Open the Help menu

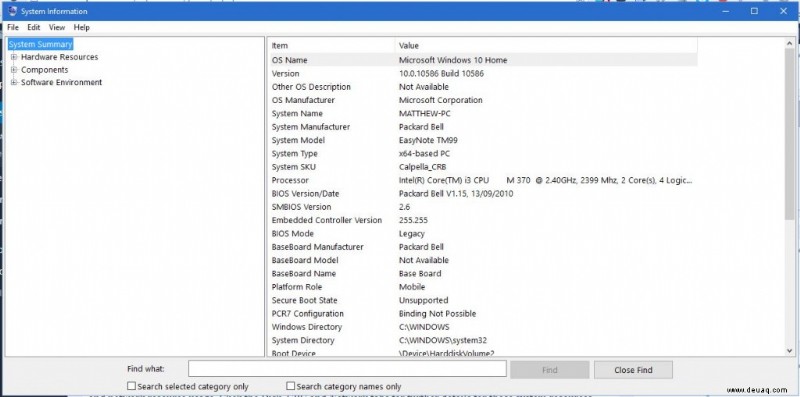pyautogui.click(x=81, y=28)
